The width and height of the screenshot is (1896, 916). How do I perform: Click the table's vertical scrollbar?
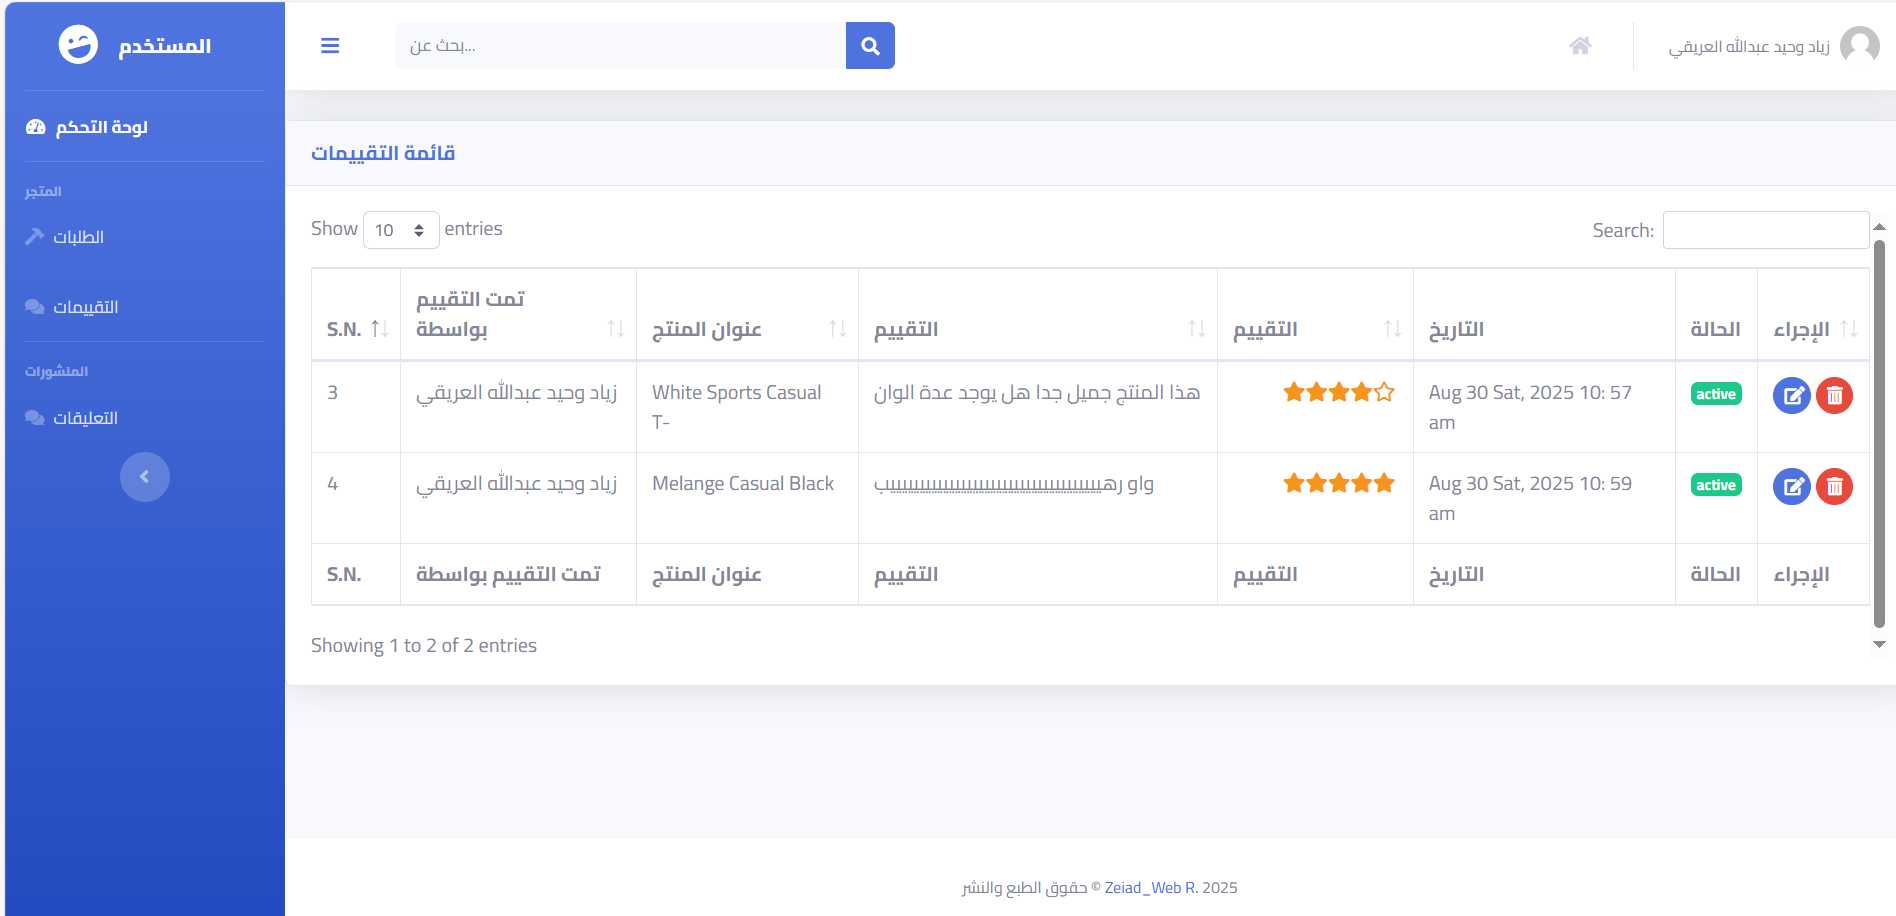pyautogui.click(x=1879, y=435)
